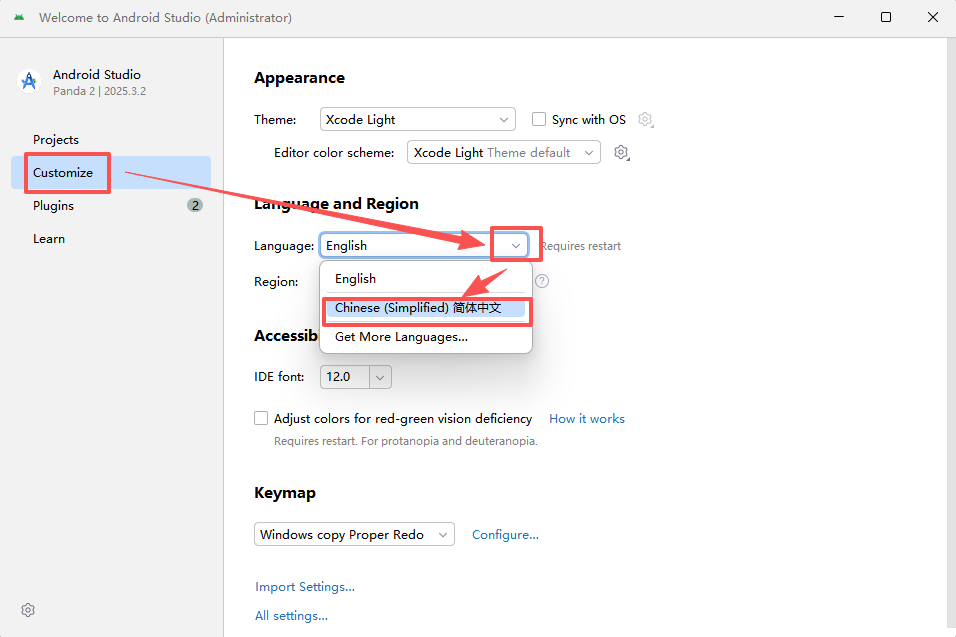The image size is (956, 637).
Task: Click the Appearance heading
Action: (299, 78)
